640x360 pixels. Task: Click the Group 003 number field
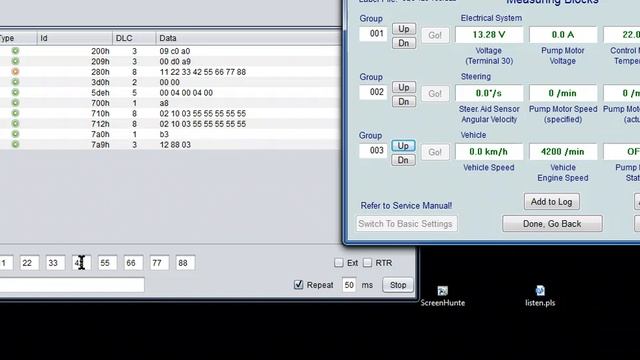click(373, 151)
